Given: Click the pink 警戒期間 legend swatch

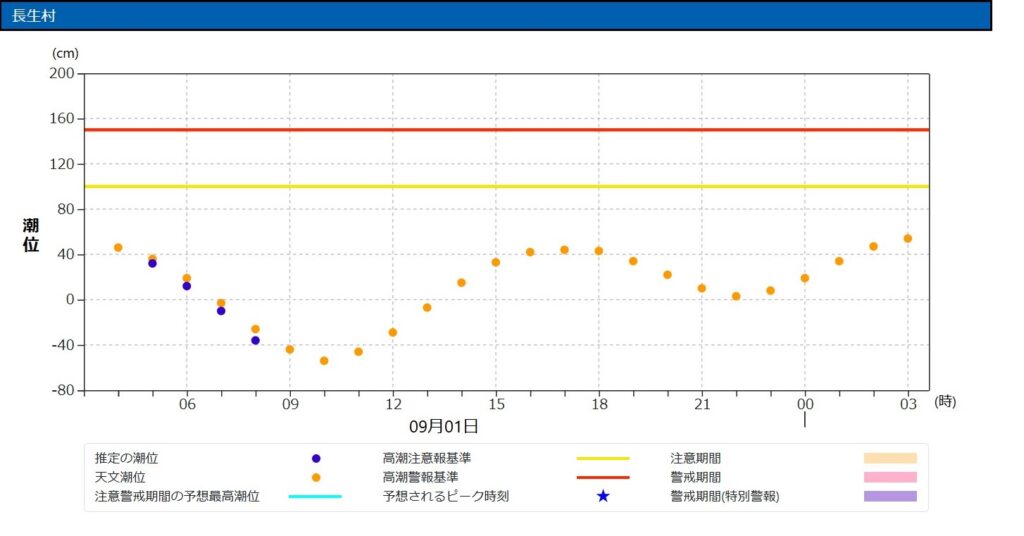Looking at the screenshot, I should coord(890,477).
